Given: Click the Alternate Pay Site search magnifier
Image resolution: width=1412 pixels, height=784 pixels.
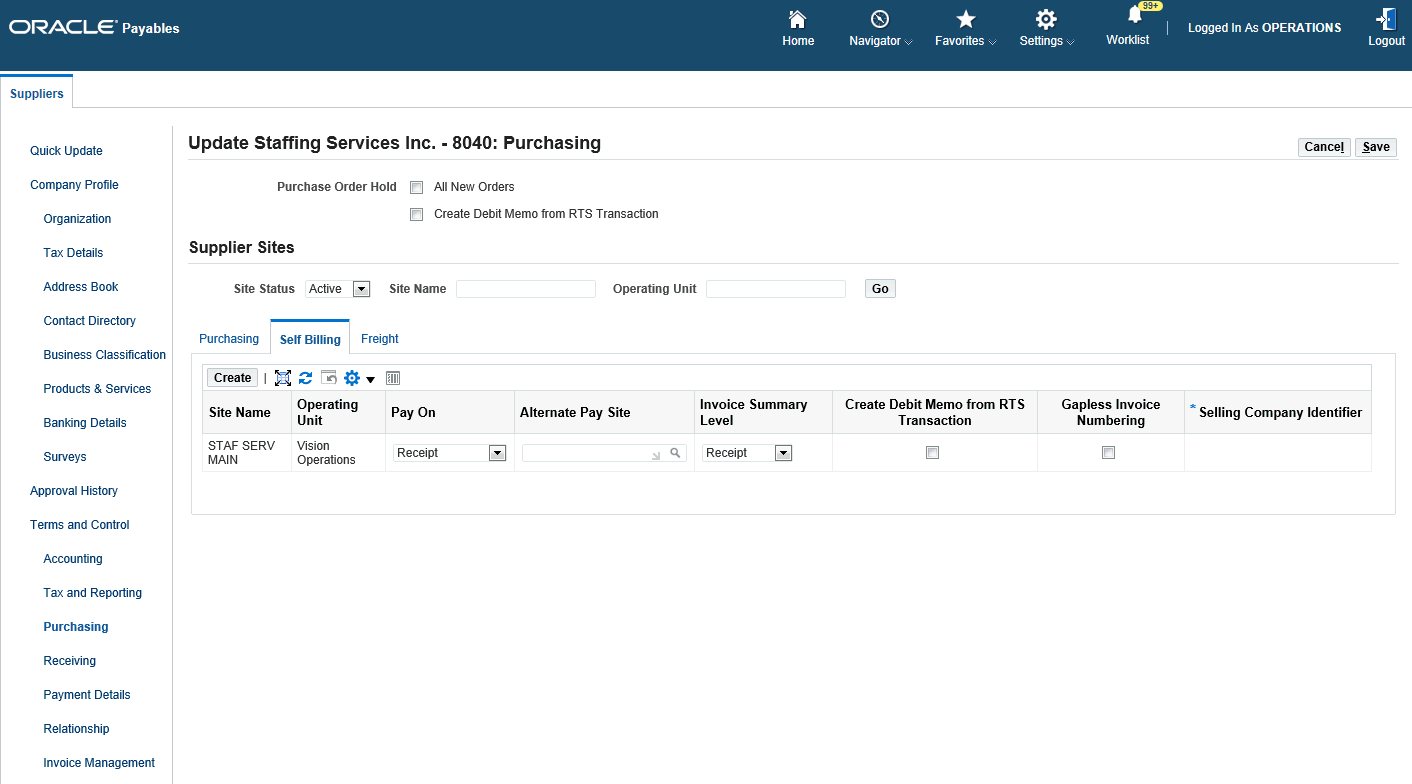Looking at the screenshot, I should [676, 453].
